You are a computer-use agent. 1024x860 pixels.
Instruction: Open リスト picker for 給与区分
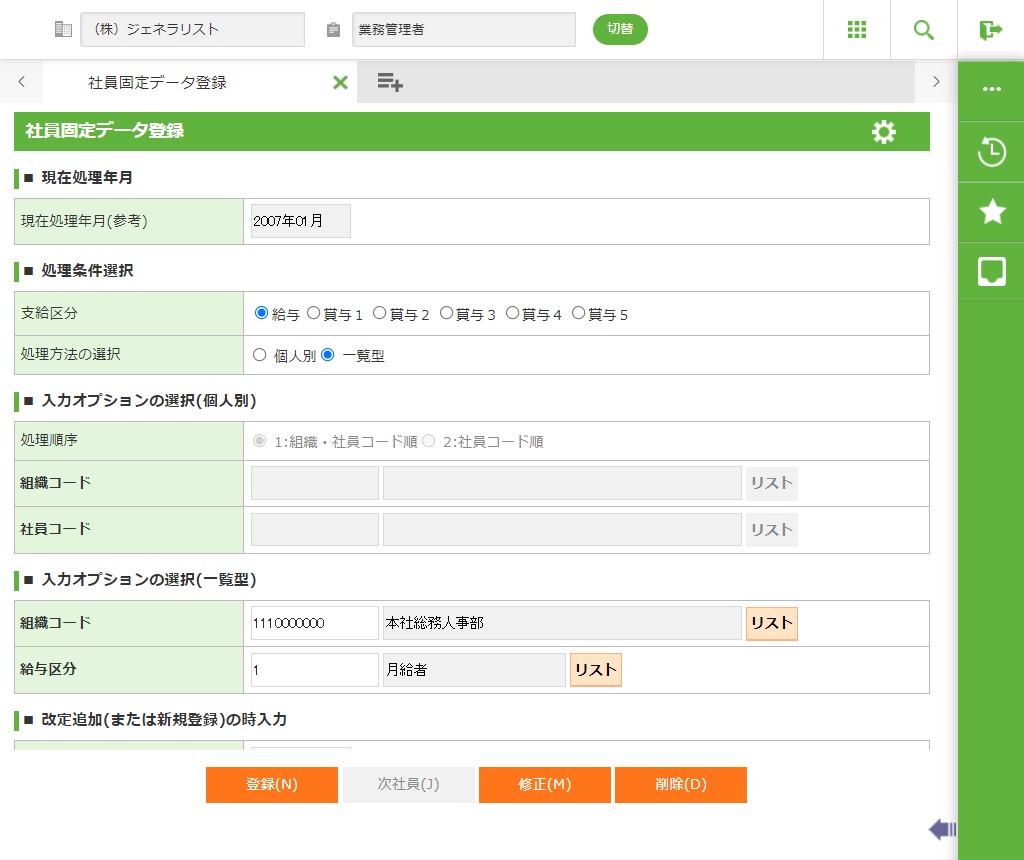click(595, 670)
